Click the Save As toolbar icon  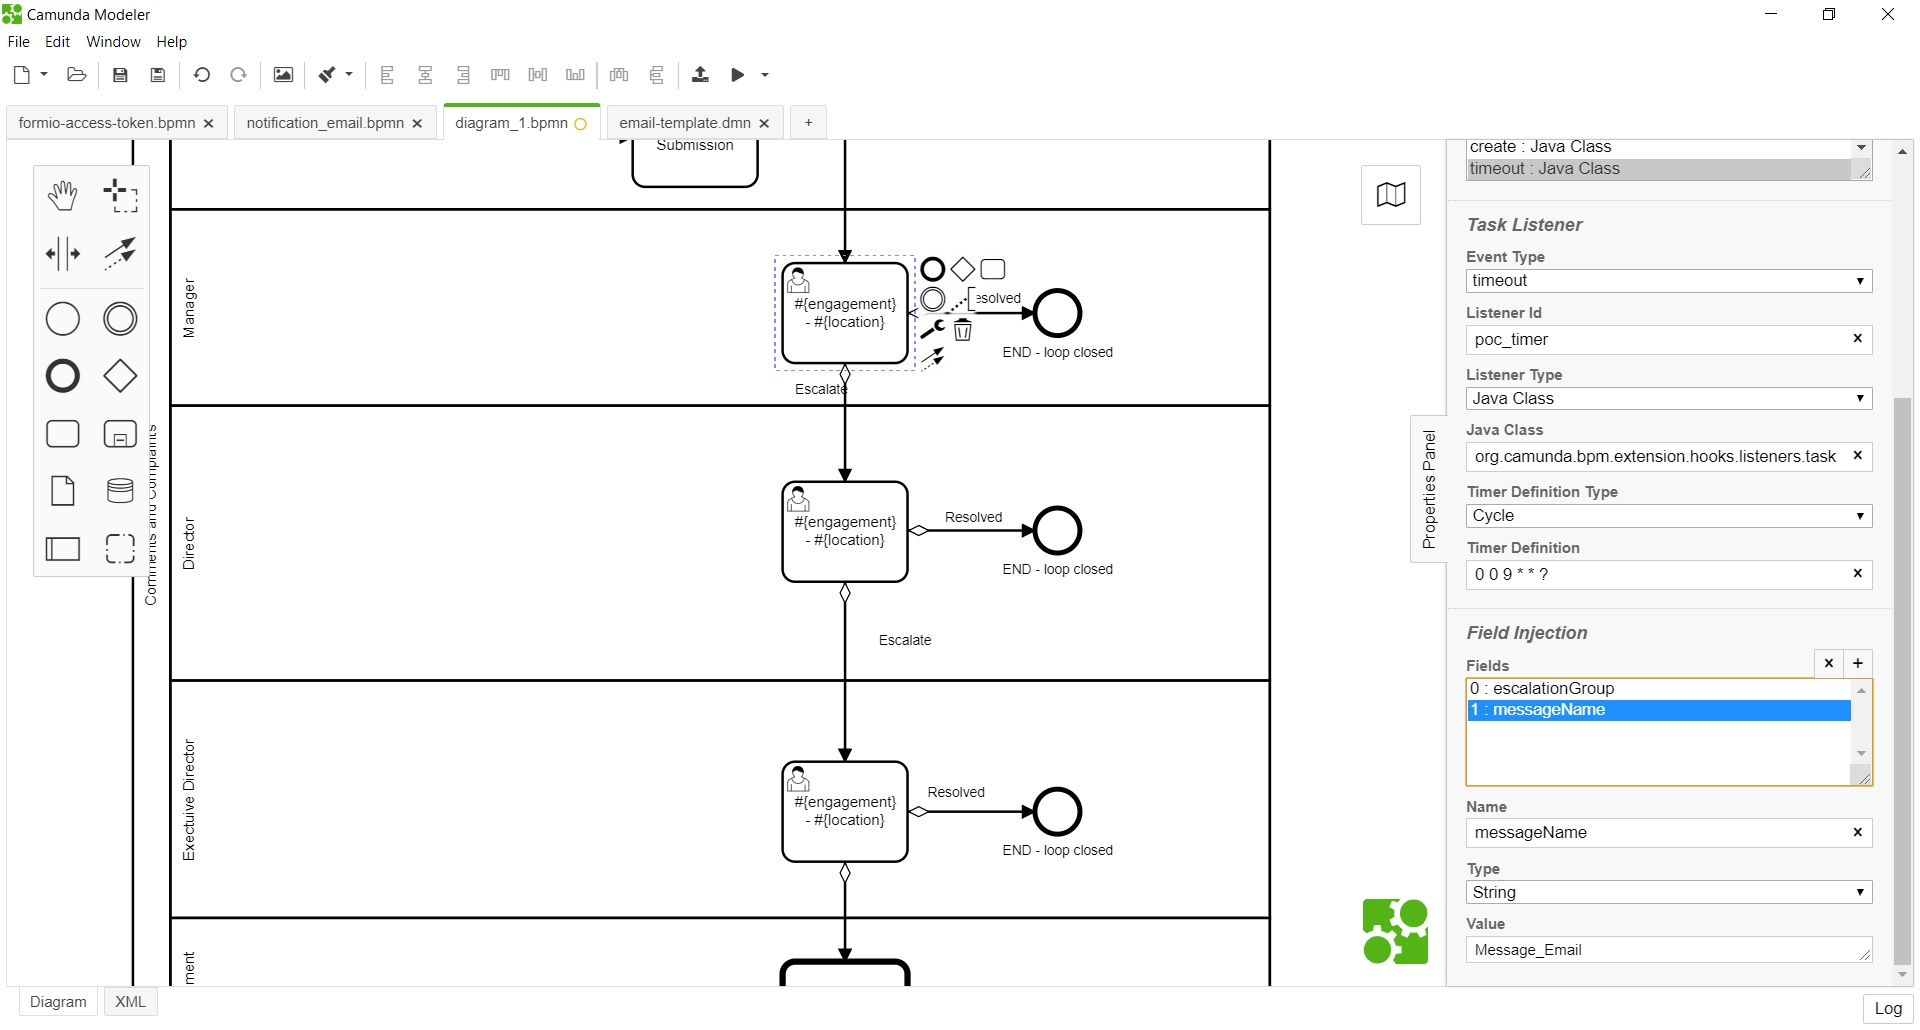point(157,75)
